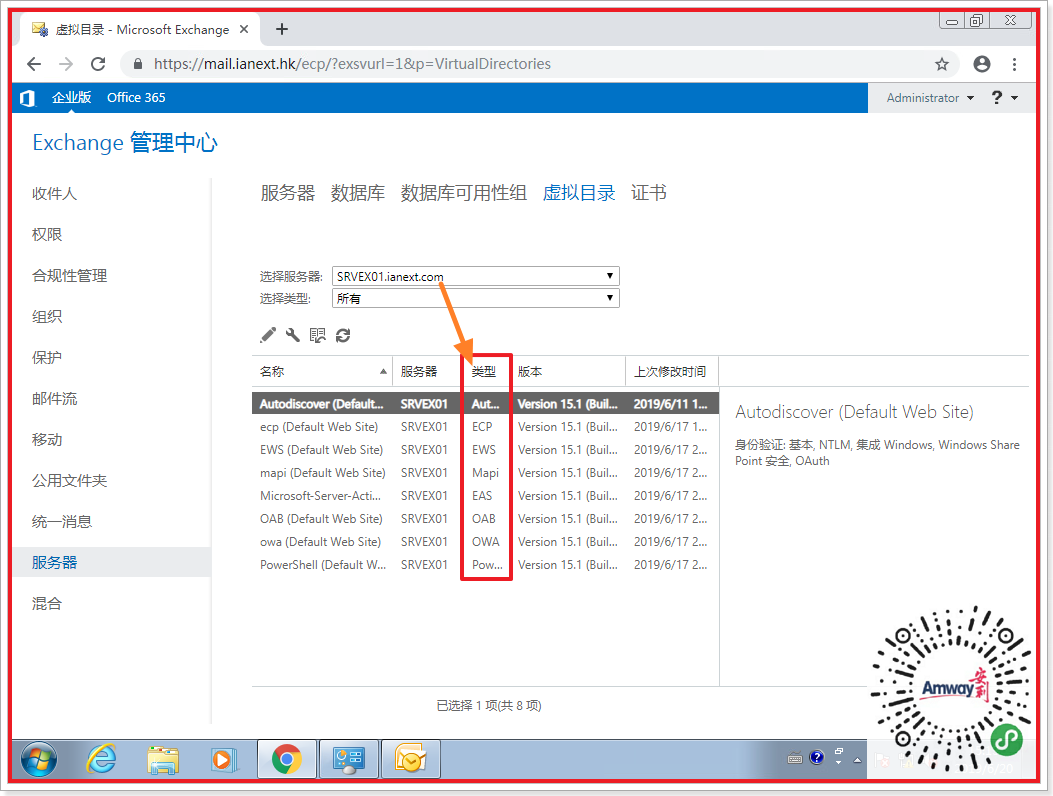This screenshot has height=796, width=1053.
Task: Open the 证书 tab
Action: point(649,193)
